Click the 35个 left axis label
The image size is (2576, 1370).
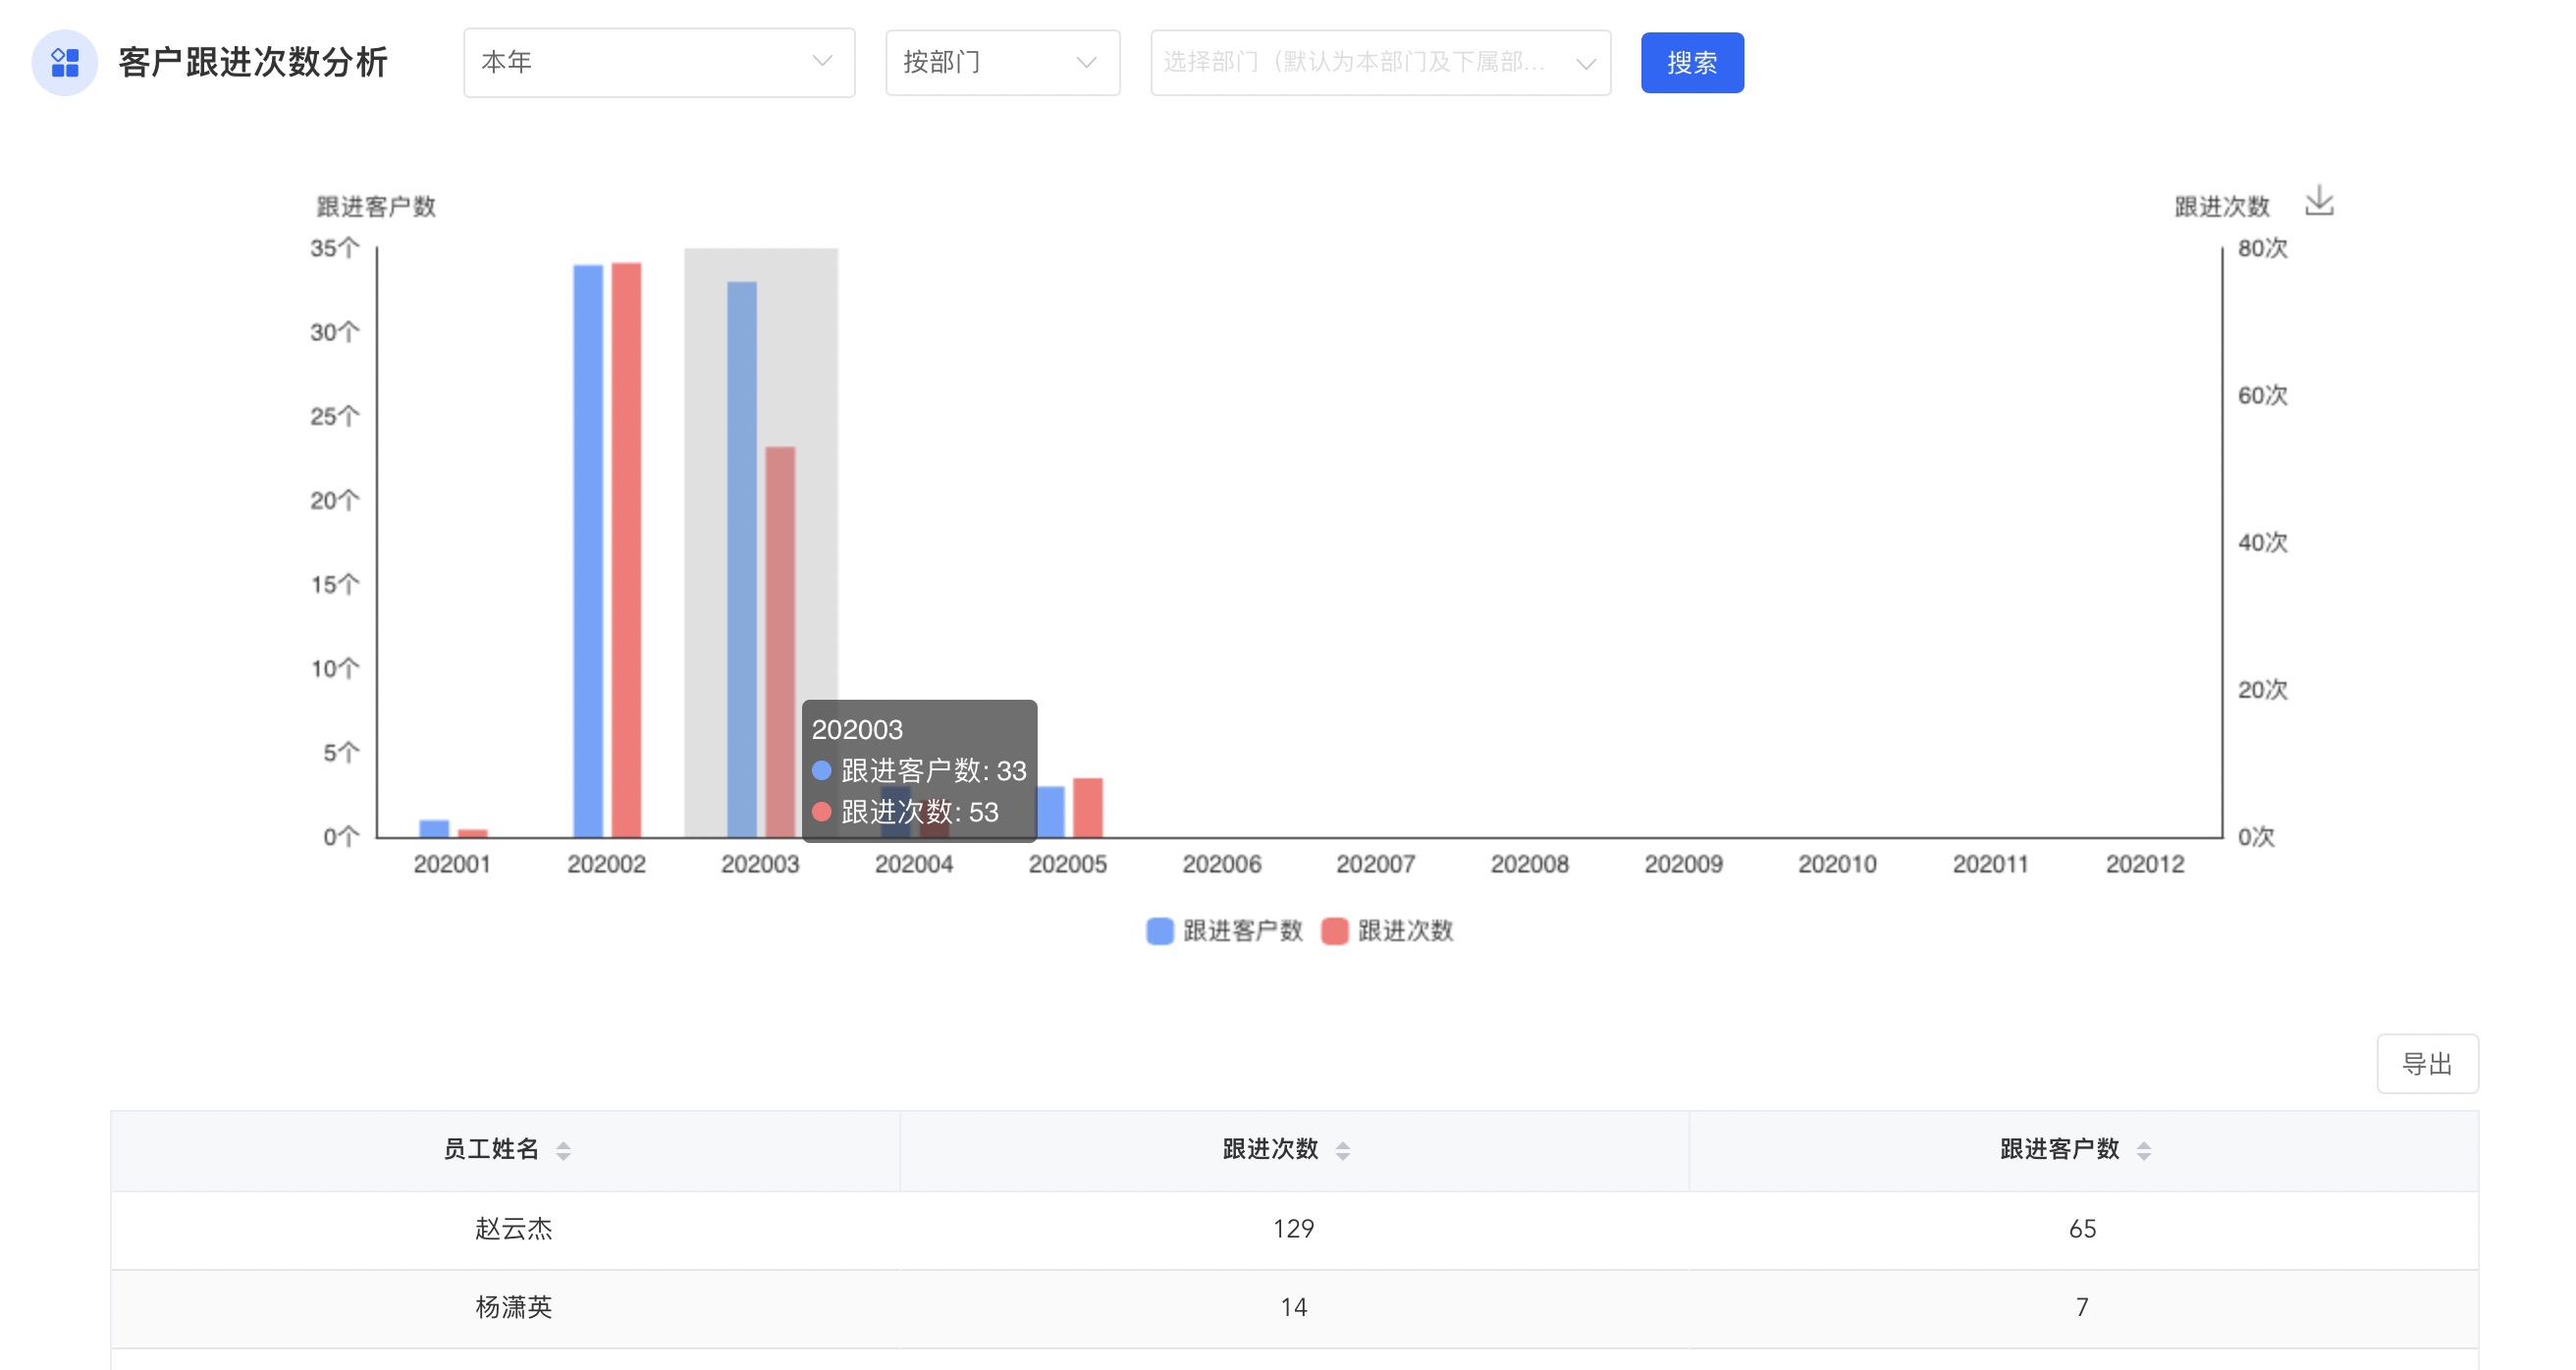pyautogui.click(x=334, y=248)
